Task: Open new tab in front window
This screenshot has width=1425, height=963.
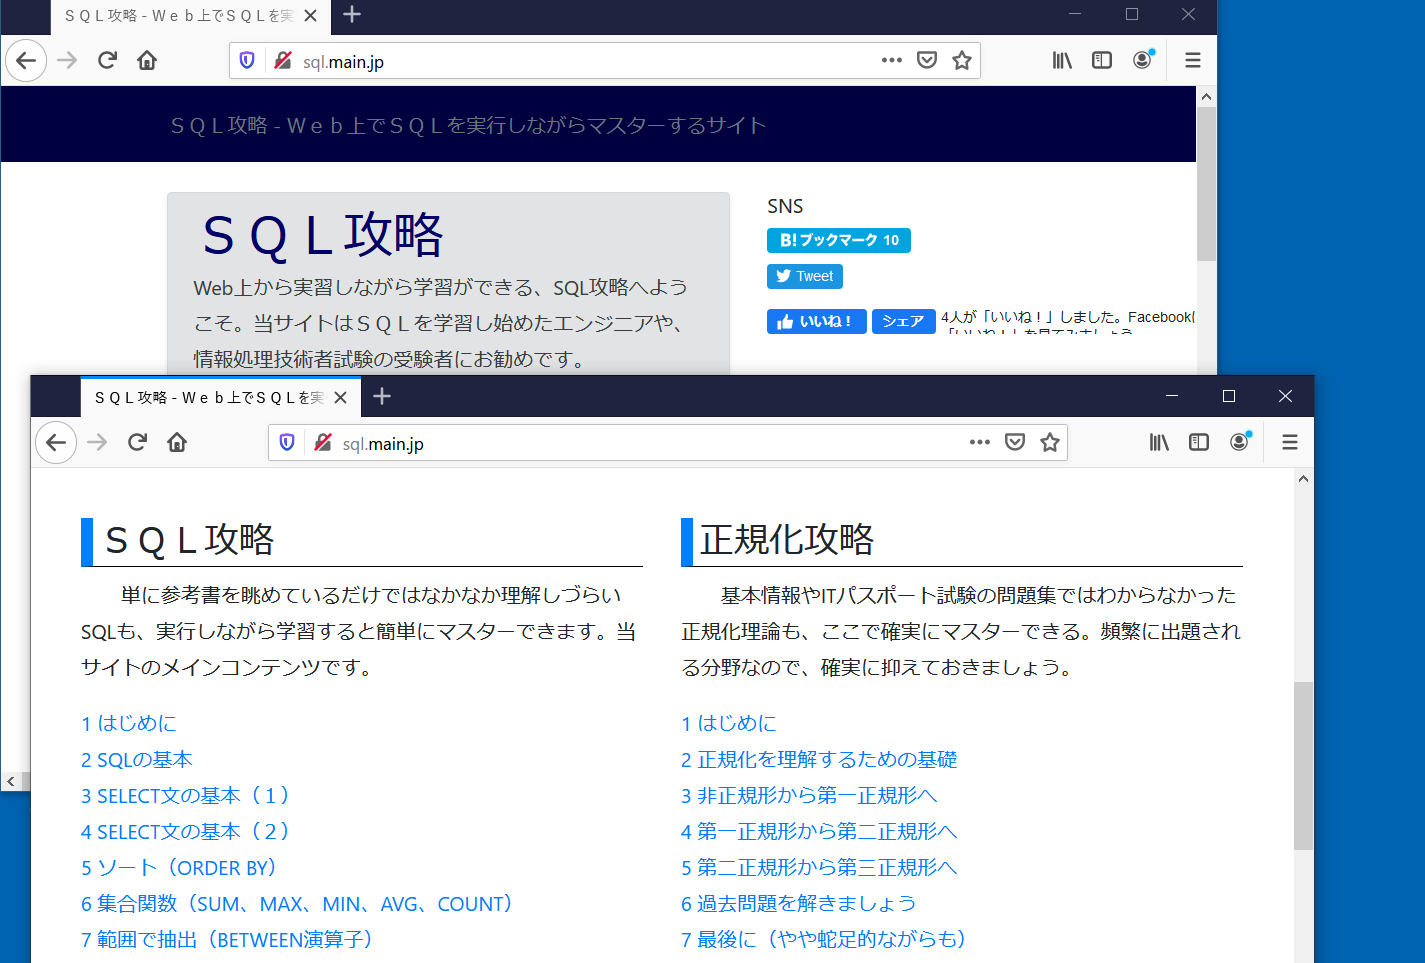Action: [x=382, y=397]
